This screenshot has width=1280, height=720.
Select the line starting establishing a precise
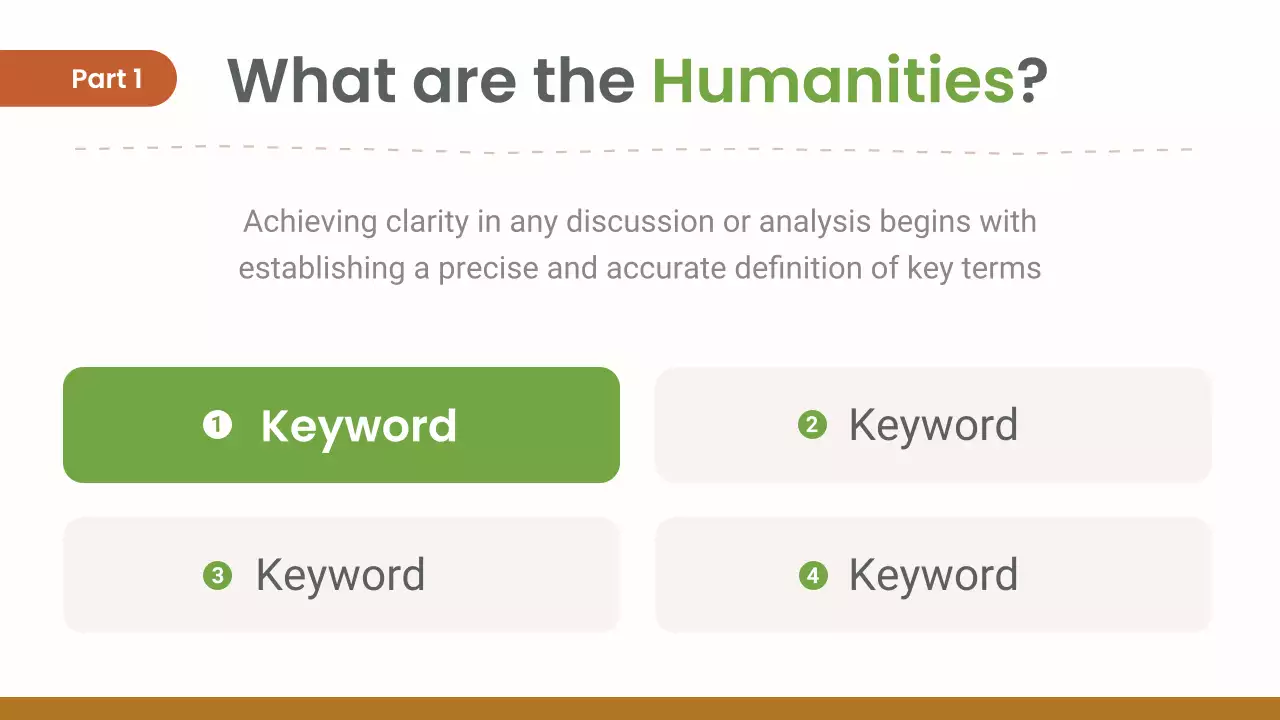tap(640, 269)
